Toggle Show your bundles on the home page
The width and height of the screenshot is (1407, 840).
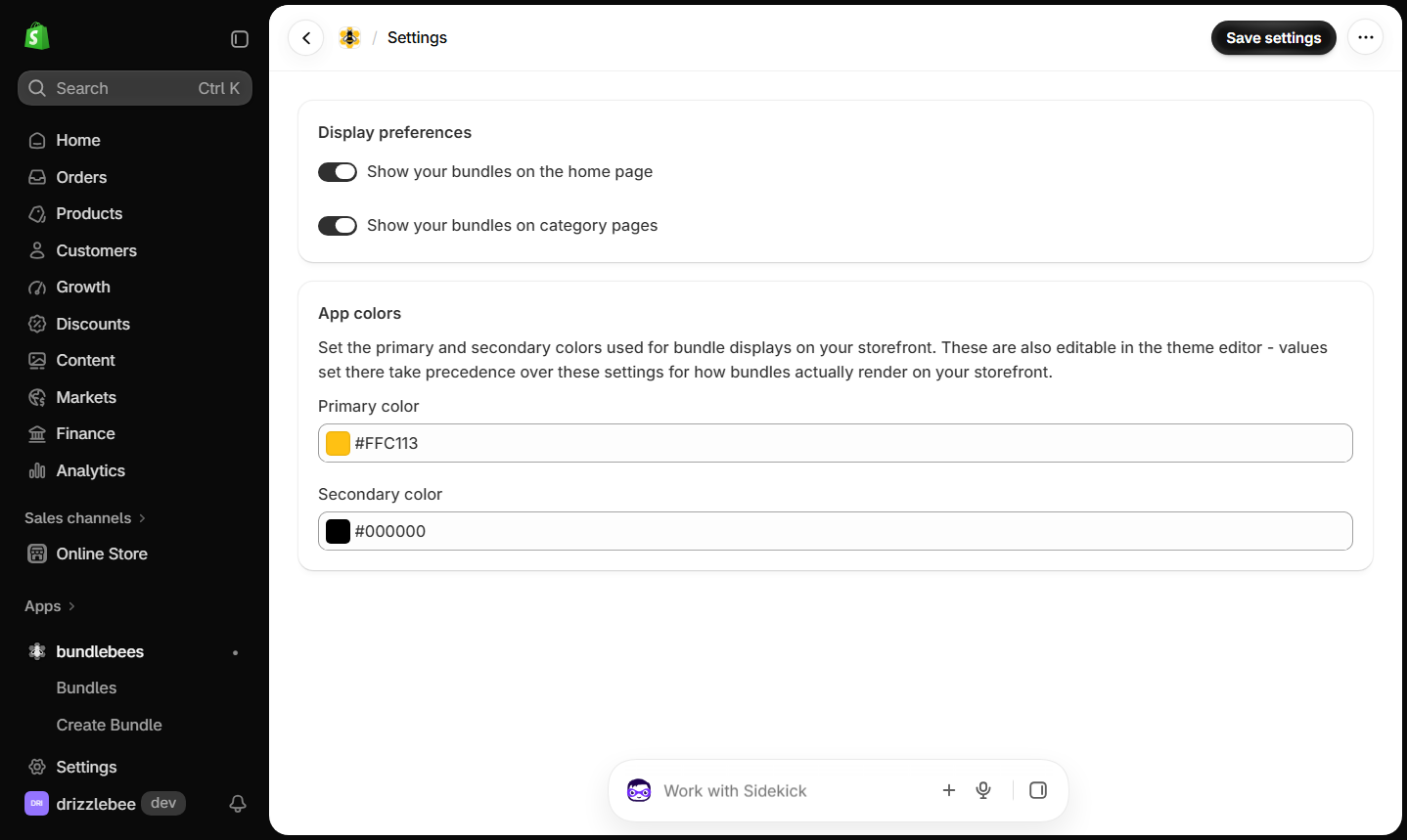click(337, 172)
